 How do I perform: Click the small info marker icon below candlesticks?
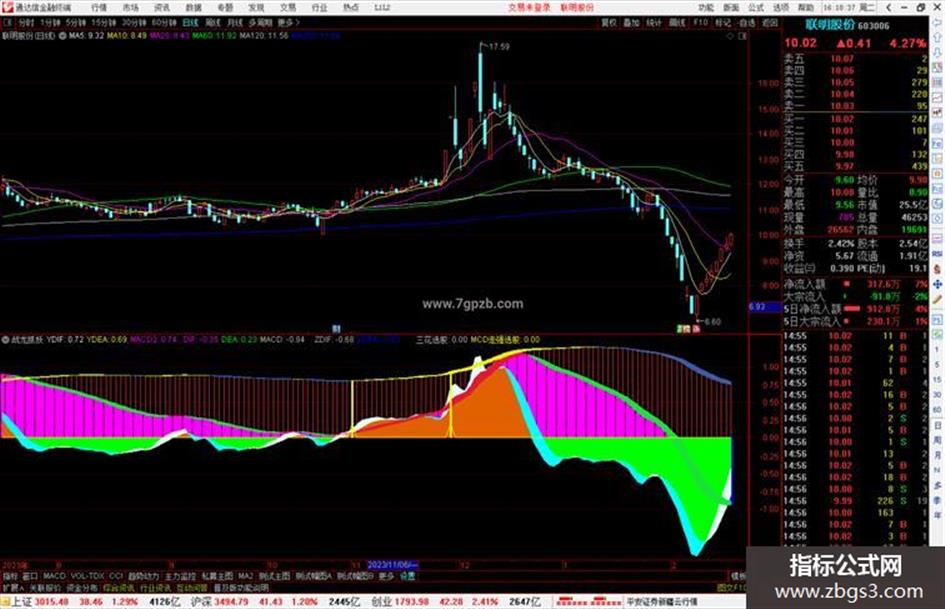336,329
